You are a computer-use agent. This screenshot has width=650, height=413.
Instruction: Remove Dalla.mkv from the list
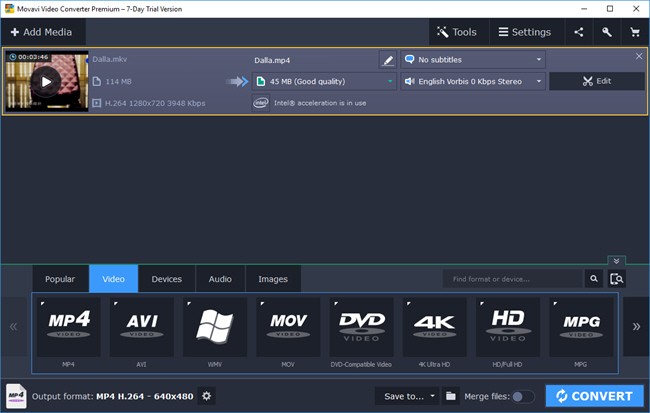(x=639, y=56)
